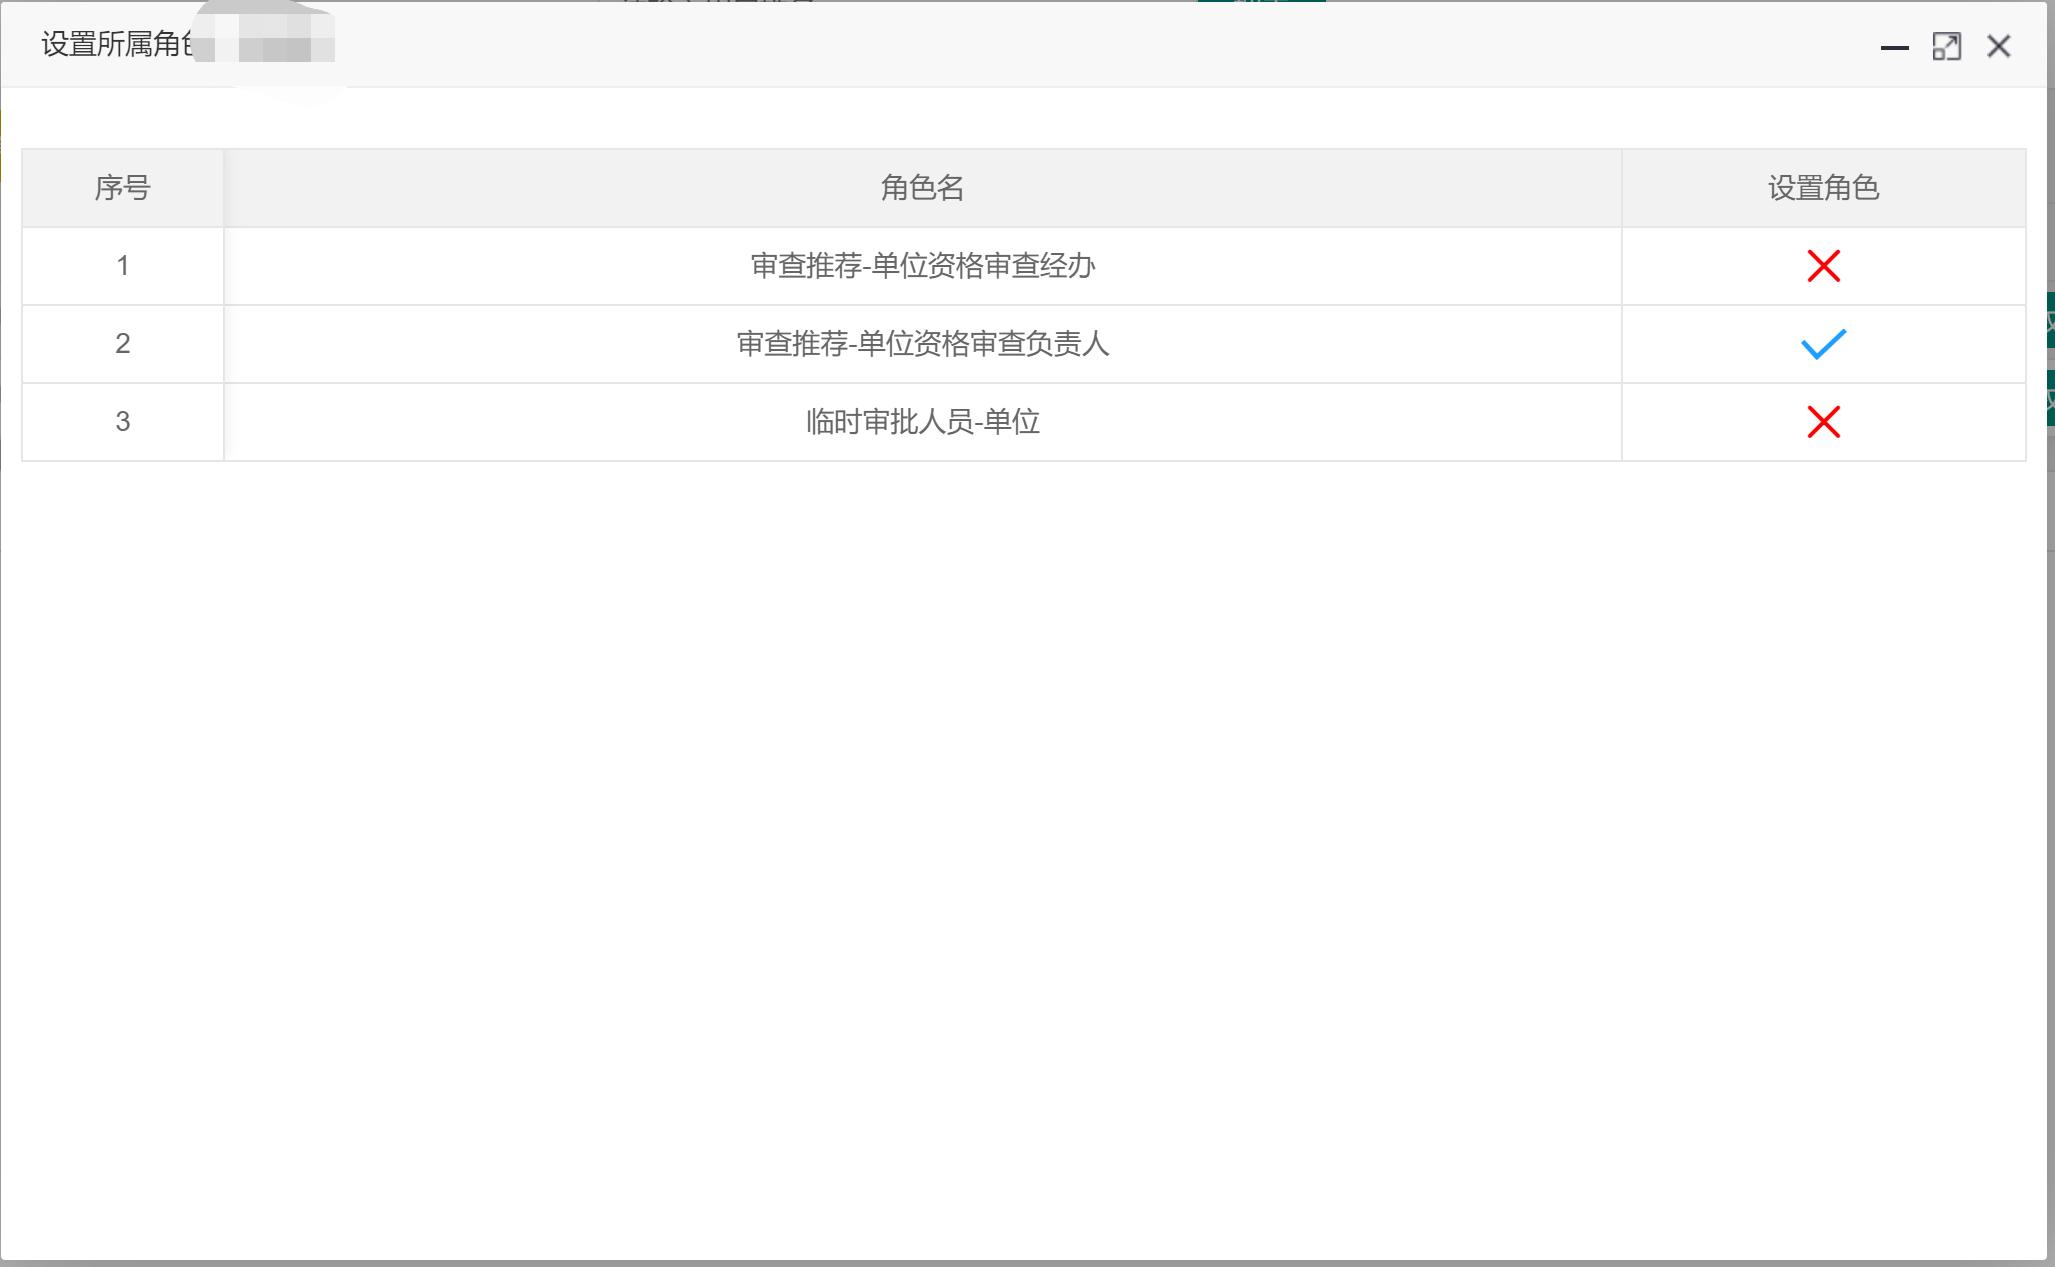The height and width of the screenshot is (1267, 2055).
Task: Click sequence number 2 cell
Action: click(x=122, y=344)
